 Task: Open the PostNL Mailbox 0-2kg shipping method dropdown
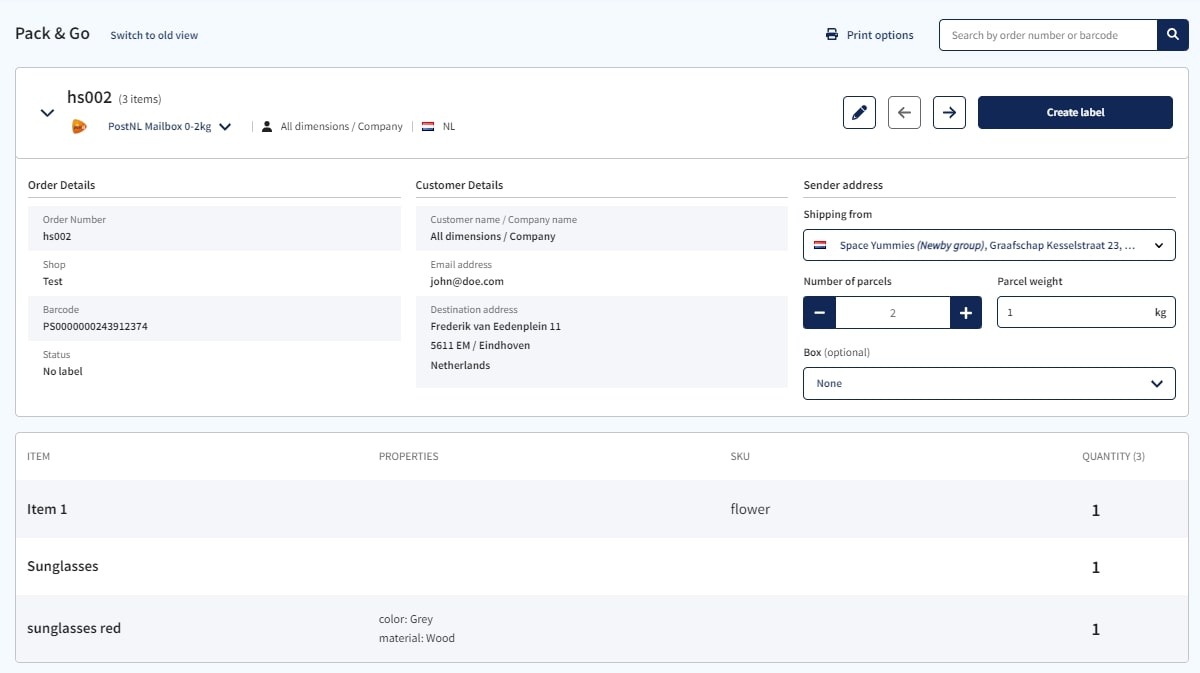point(170,127)
